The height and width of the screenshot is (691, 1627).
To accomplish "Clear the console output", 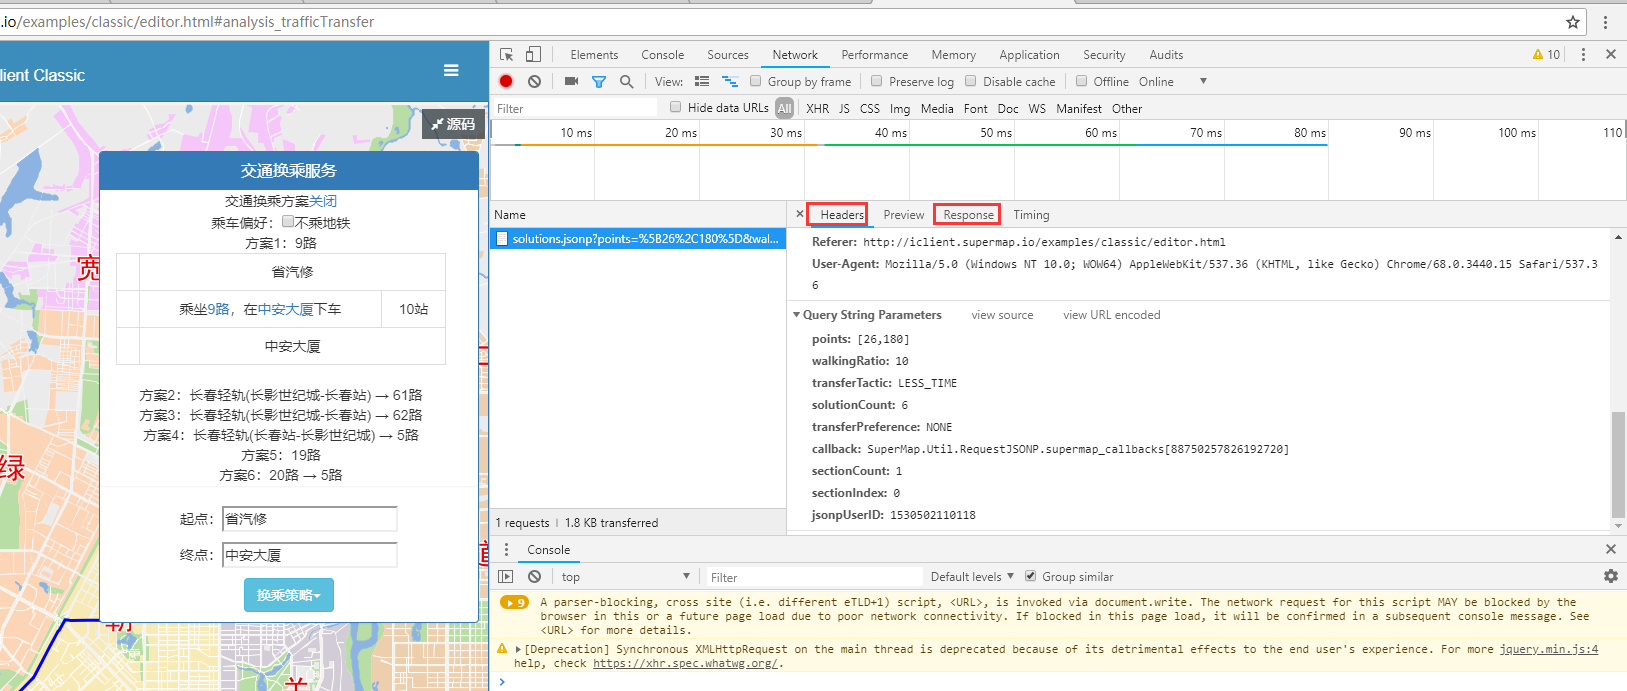I will tap(535, 577).
